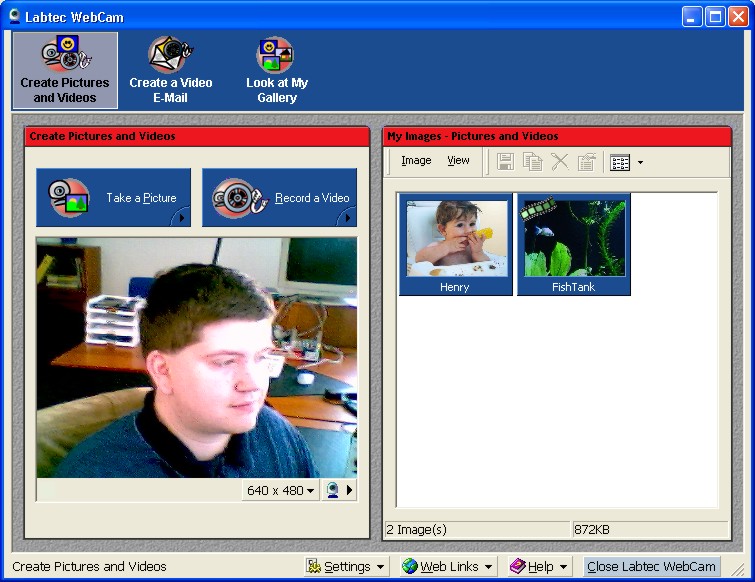The width and height of the screenshot is (755, 582).
Task: Click the Delete X icon
Action: point(560,162)
